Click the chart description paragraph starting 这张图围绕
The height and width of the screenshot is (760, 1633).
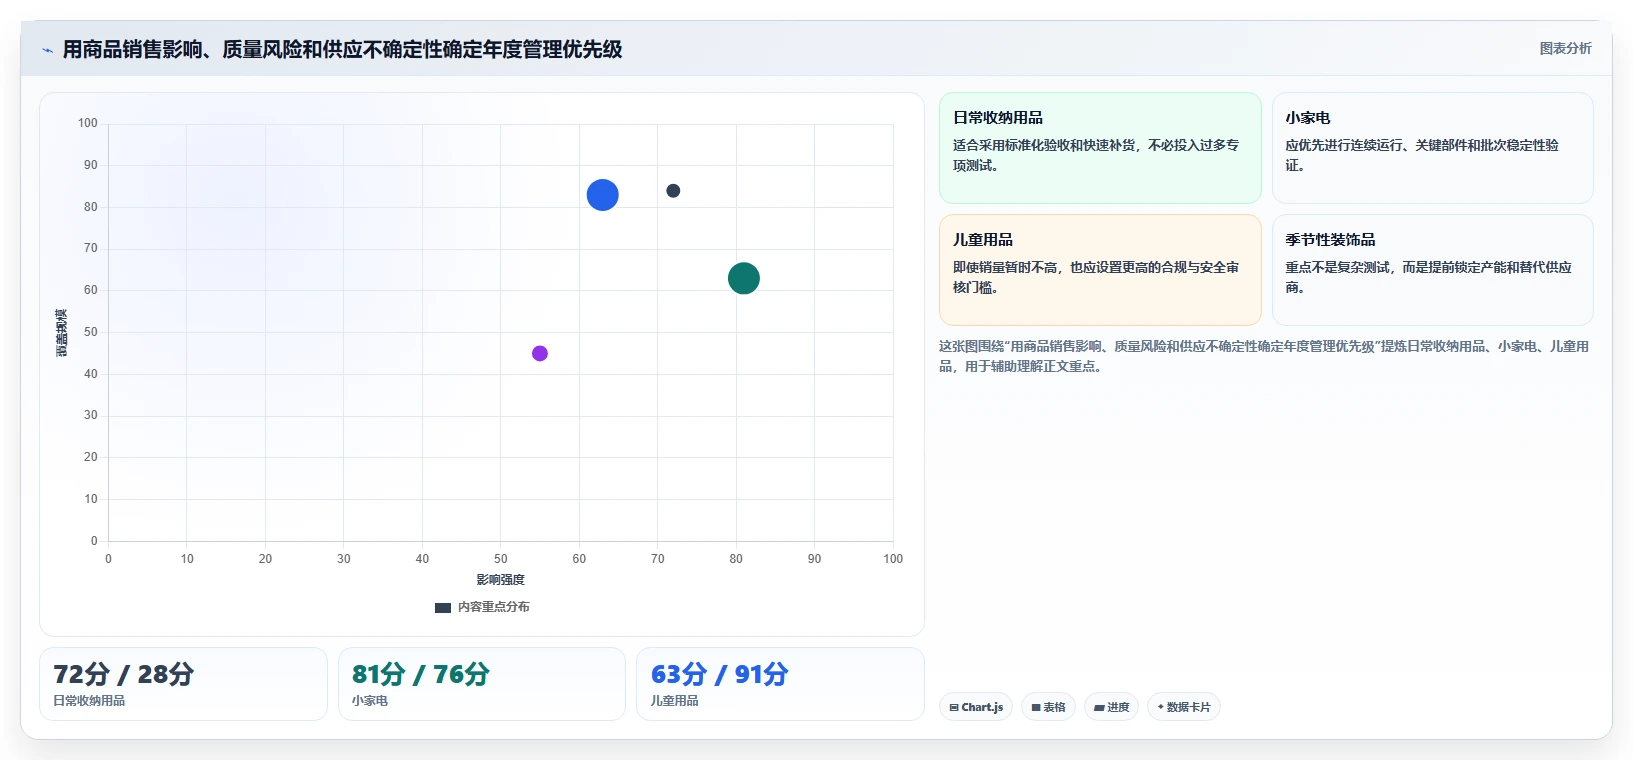pyautogui.click(x=1264, y=356)
